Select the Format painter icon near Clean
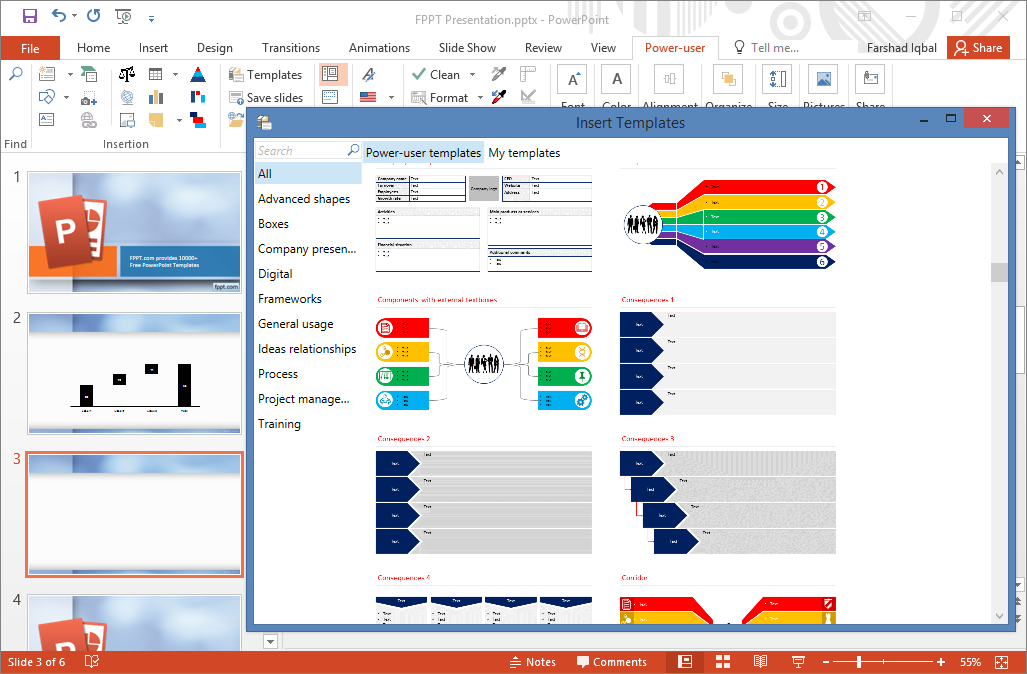This screenshot has width=1027, height=674. click(497, 74)
